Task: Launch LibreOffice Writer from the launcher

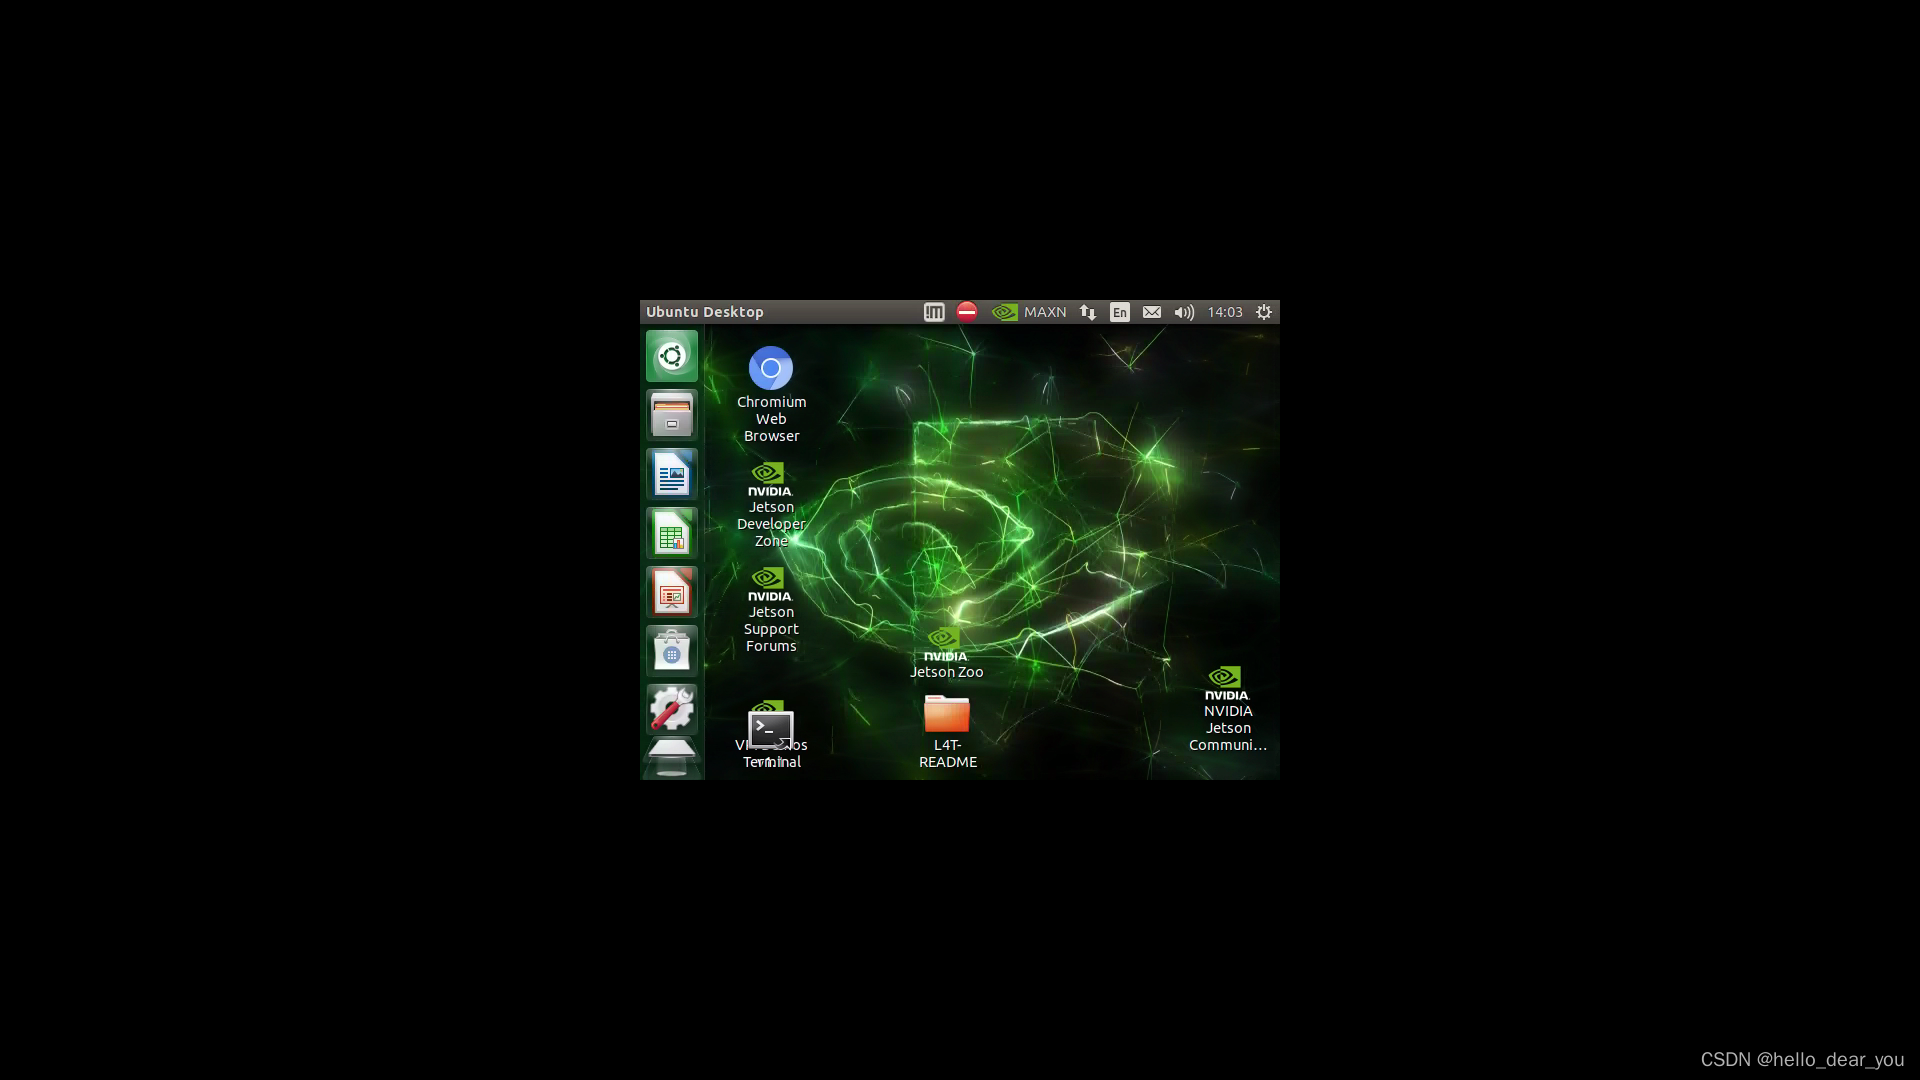Action: (x=671, y=474)
